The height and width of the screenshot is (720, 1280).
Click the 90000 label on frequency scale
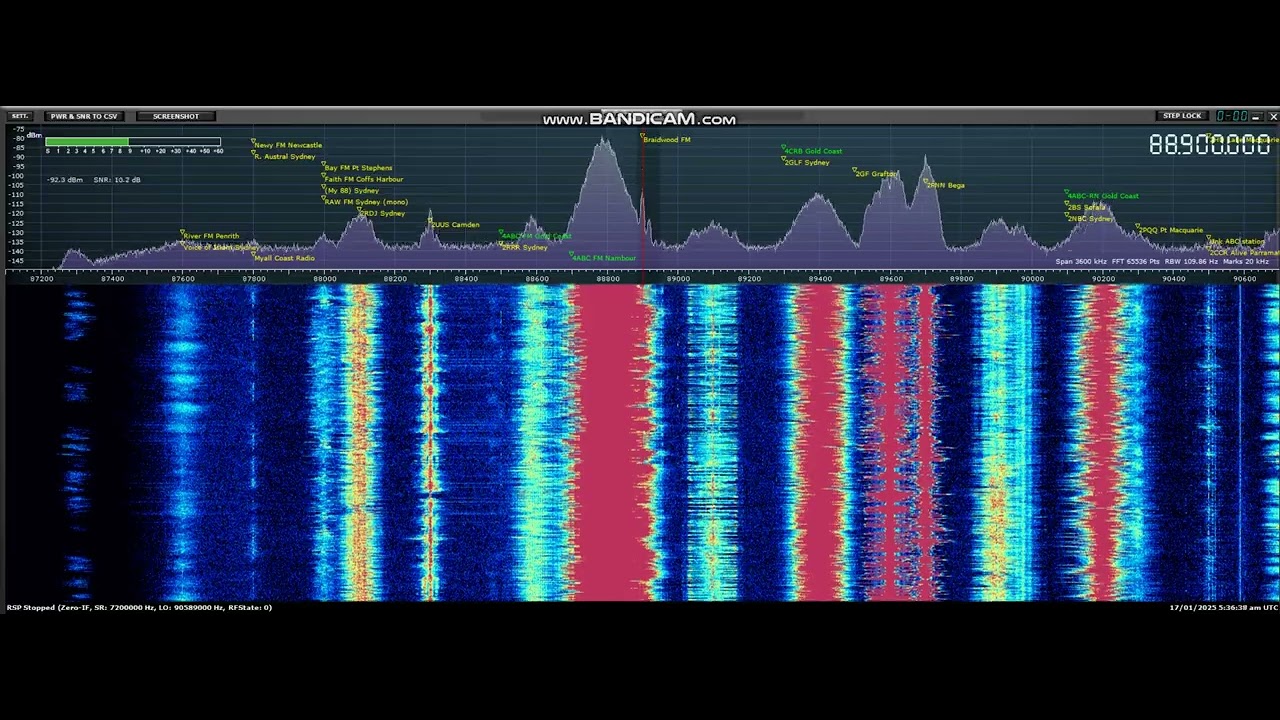tap(1033, 278)
